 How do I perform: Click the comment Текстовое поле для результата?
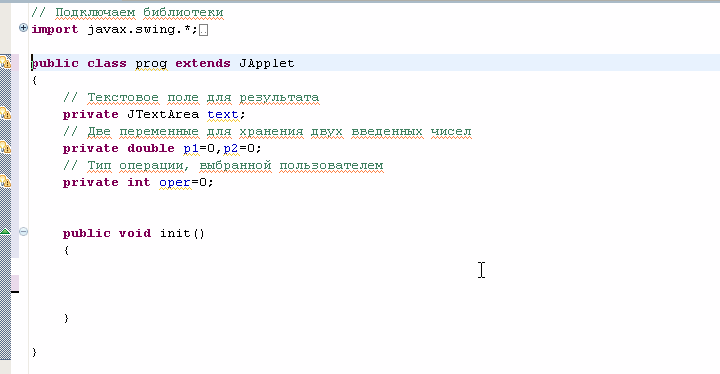pyautogui.click(x=191, y=97)
